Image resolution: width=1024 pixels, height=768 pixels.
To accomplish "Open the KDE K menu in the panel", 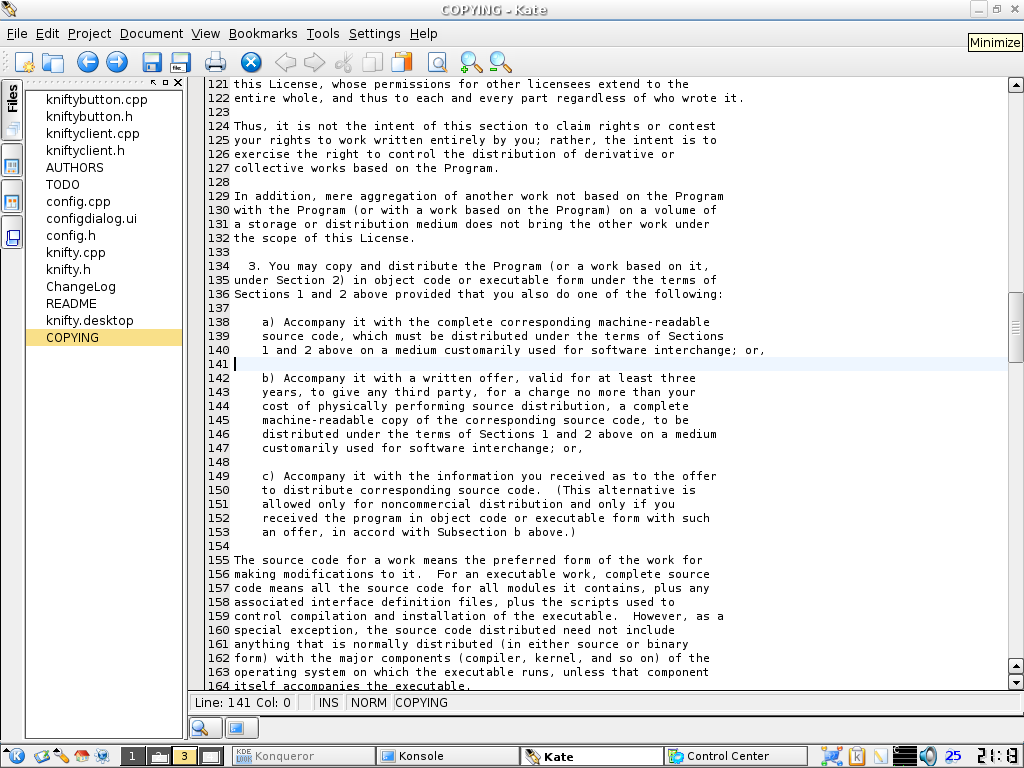I will (x=14, y=756).
